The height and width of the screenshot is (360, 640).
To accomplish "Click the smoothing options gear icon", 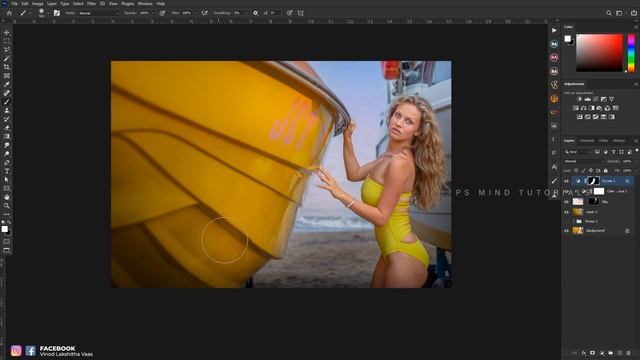I will point(256,13).
